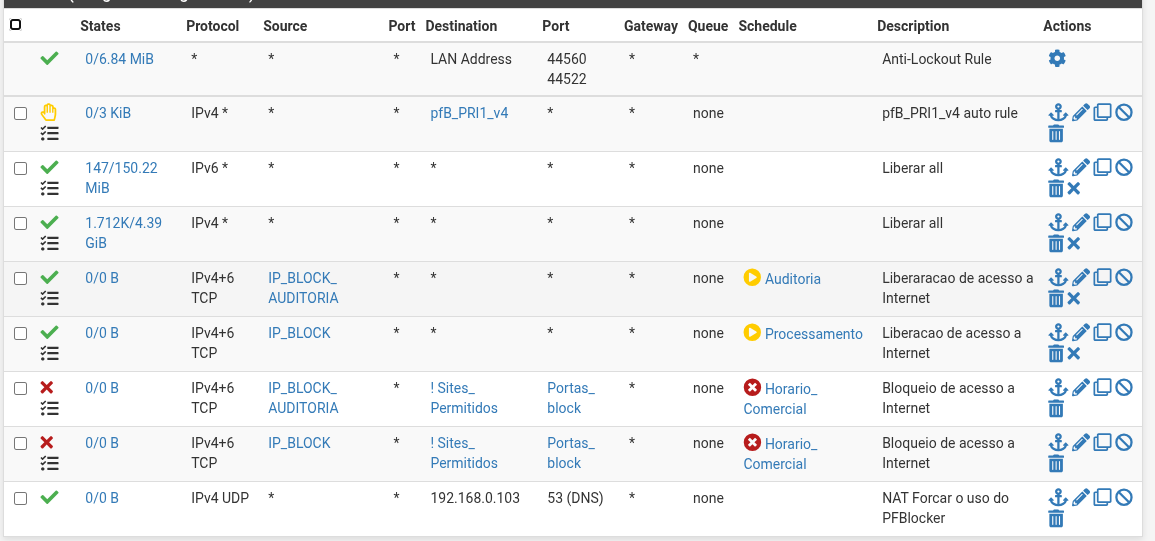Click the Portas_block port alias on the IP_BLOCK rule
Image resolution: width=1155 pixels, height=541 pixels.
tap(570, 453)
